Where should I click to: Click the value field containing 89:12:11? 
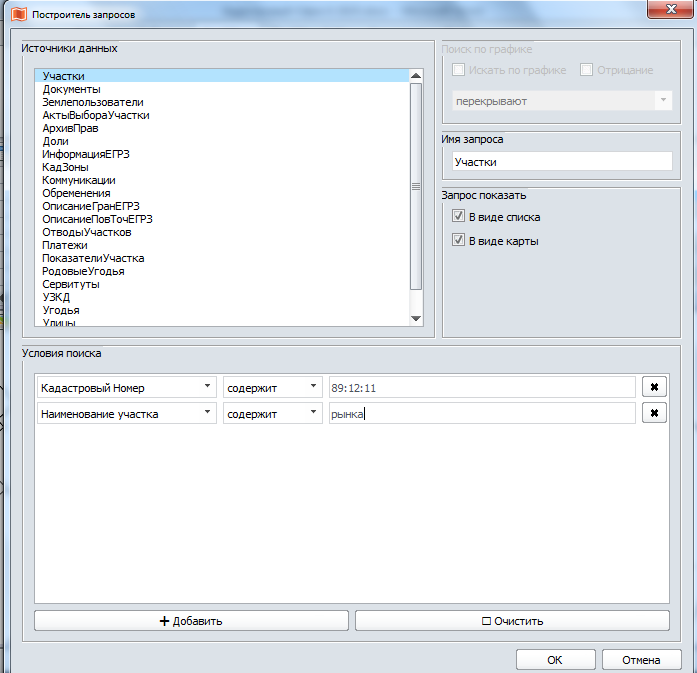481,387
